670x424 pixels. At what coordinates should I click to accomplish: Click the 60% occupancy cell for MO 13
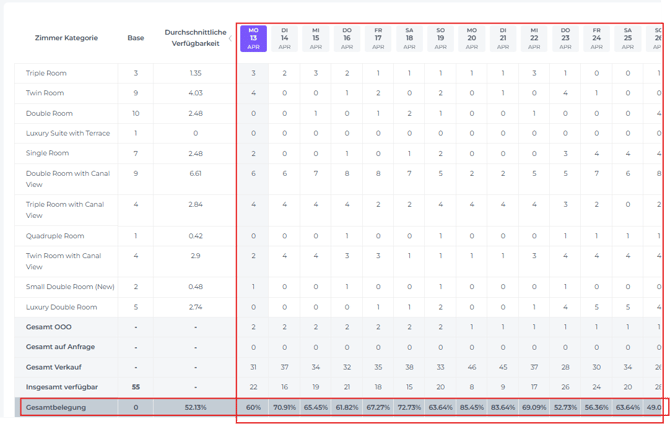click(x=253, y=407)
